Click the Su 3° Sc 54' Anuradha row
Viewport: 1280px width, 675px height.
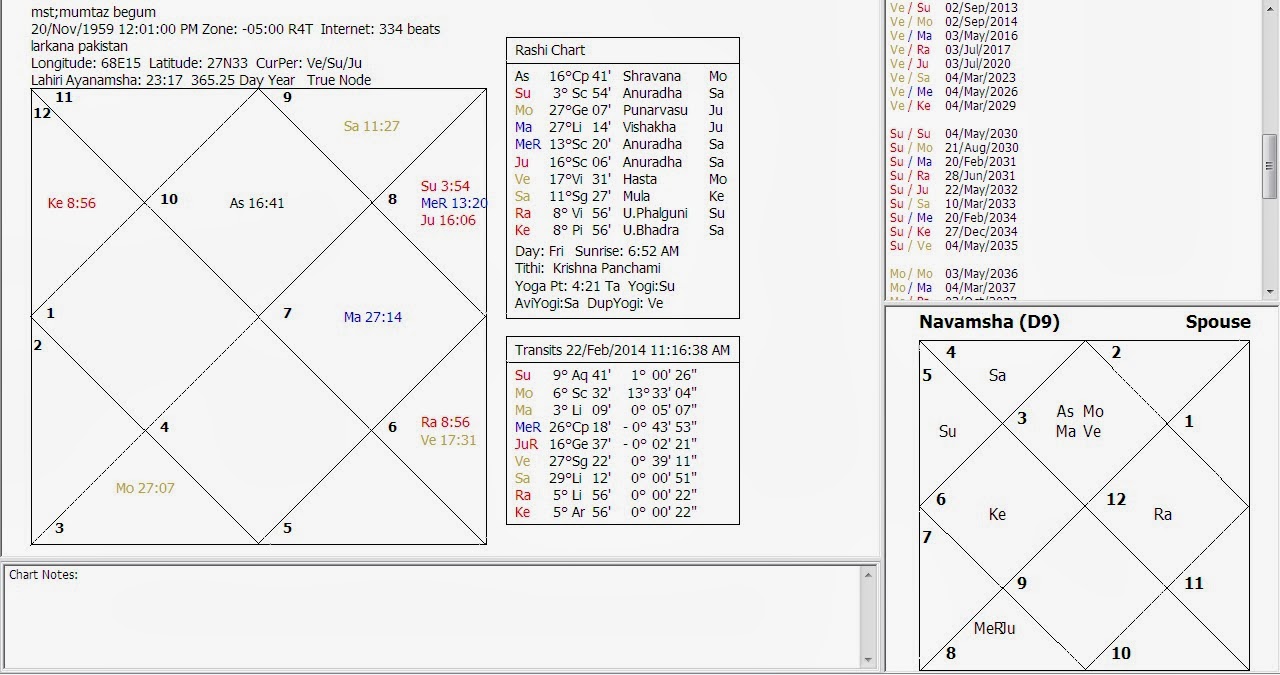(621, 93)
